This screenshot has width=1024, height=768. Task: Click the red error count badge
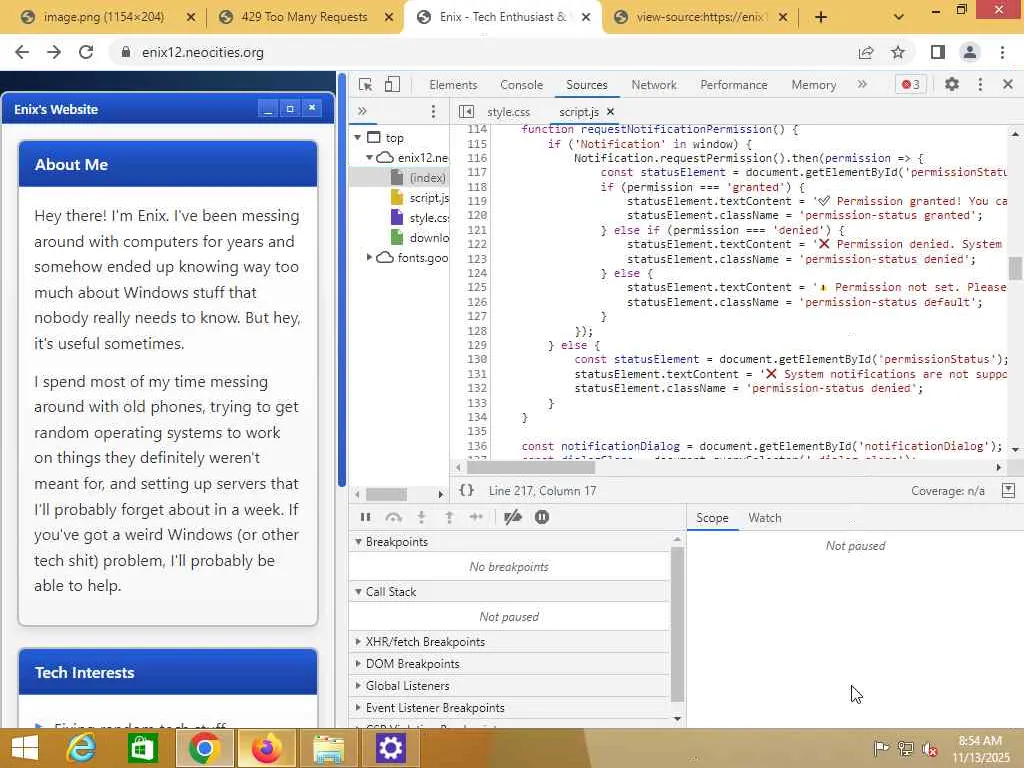click(910, 85)
